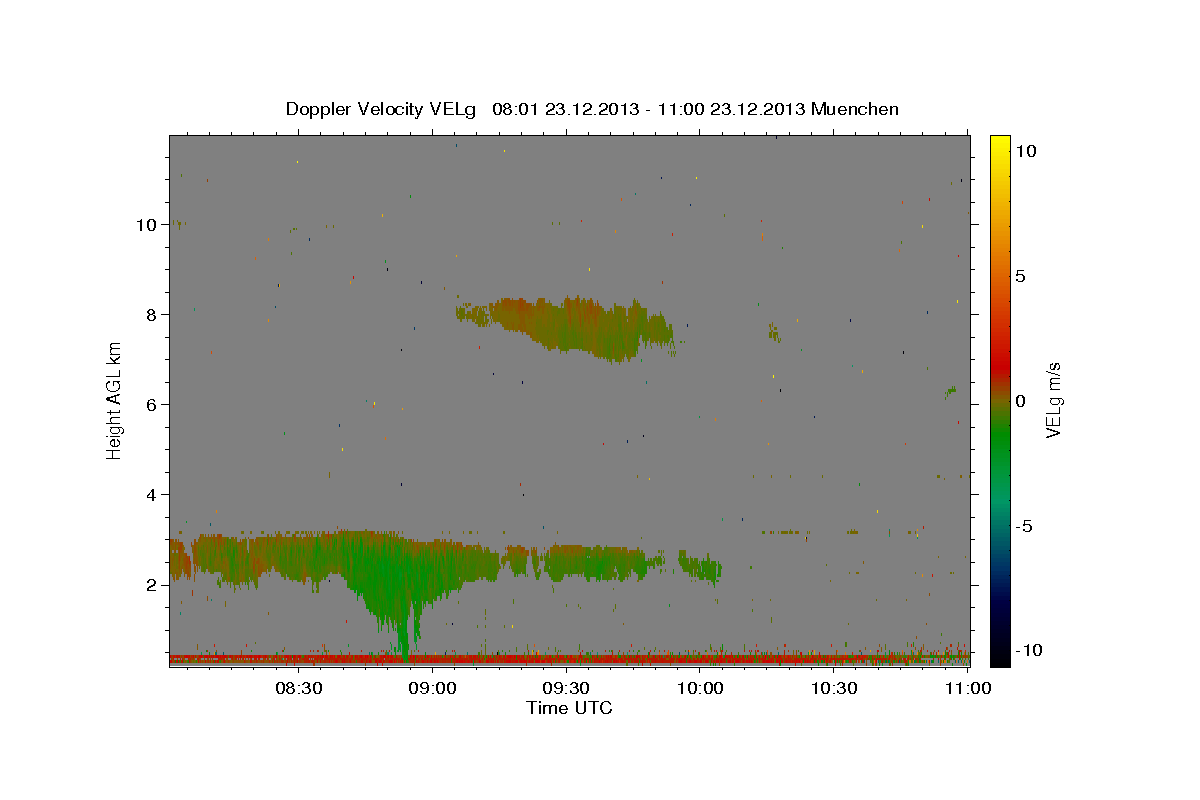Click the 'VELg m/s' colorbar label

tap(1052, 401)
